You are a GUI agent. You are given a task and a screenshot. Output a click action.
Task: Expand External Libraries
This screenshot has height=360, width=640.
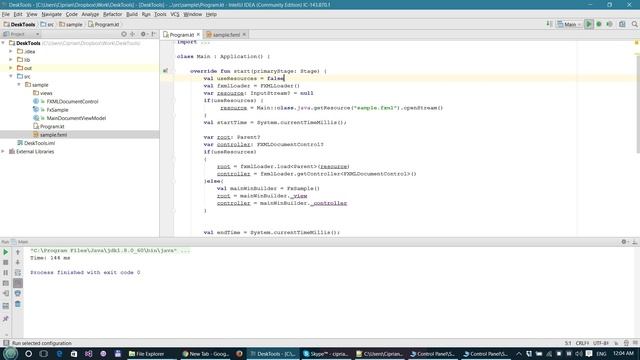(3, 151)
